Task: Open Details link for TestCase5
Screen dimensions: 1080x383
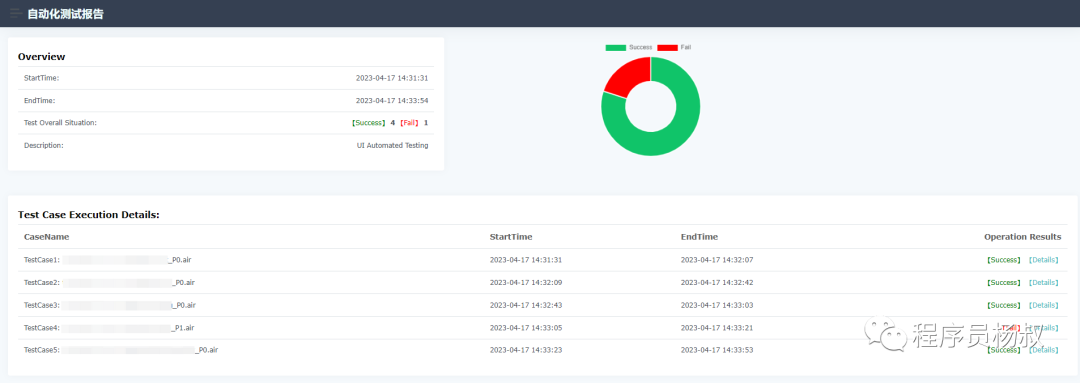Action: [x=1043, y=350]
